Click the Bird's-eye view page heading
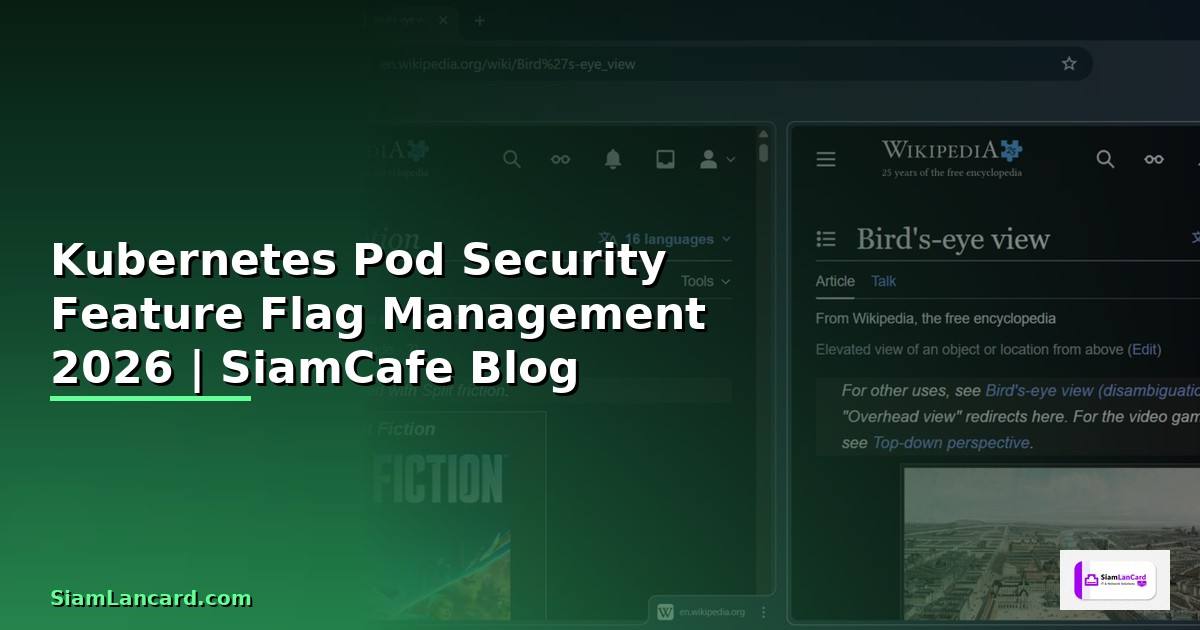Screen dimensions: 1200x630 (953, 239)
